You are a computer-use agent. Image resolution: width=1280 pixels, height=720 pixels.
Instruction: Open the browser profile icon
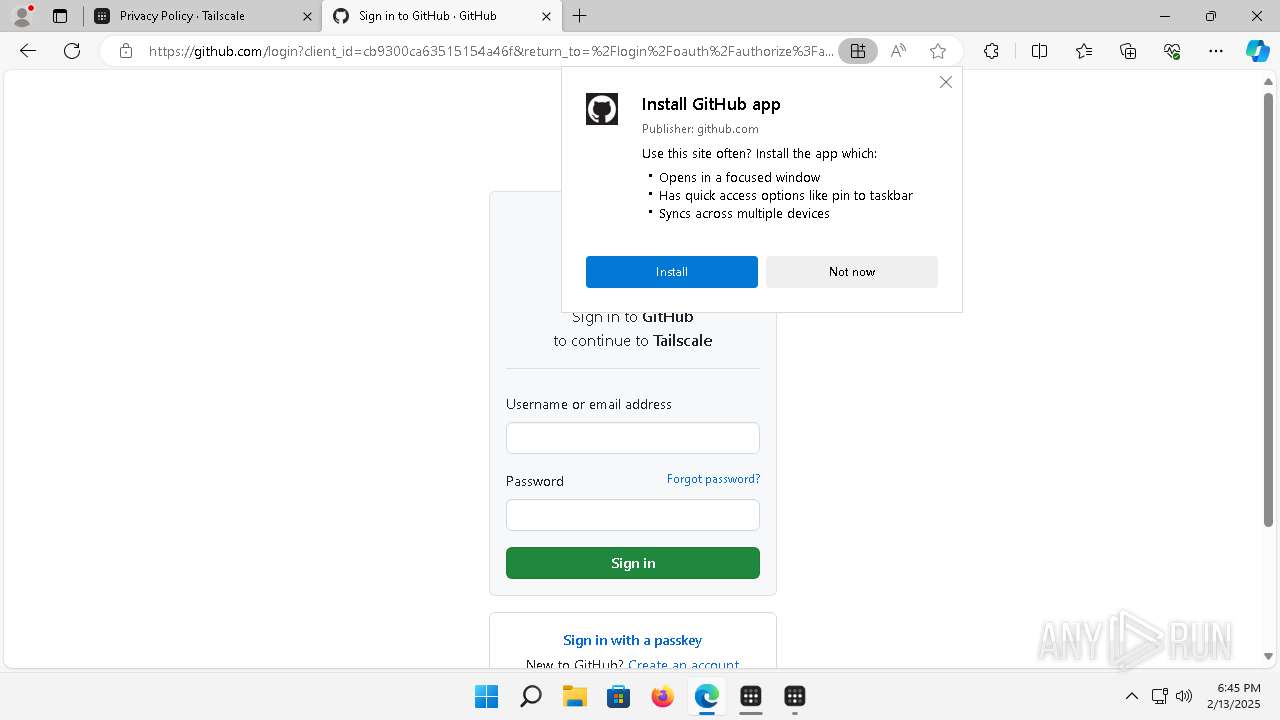tap(22, 16)
